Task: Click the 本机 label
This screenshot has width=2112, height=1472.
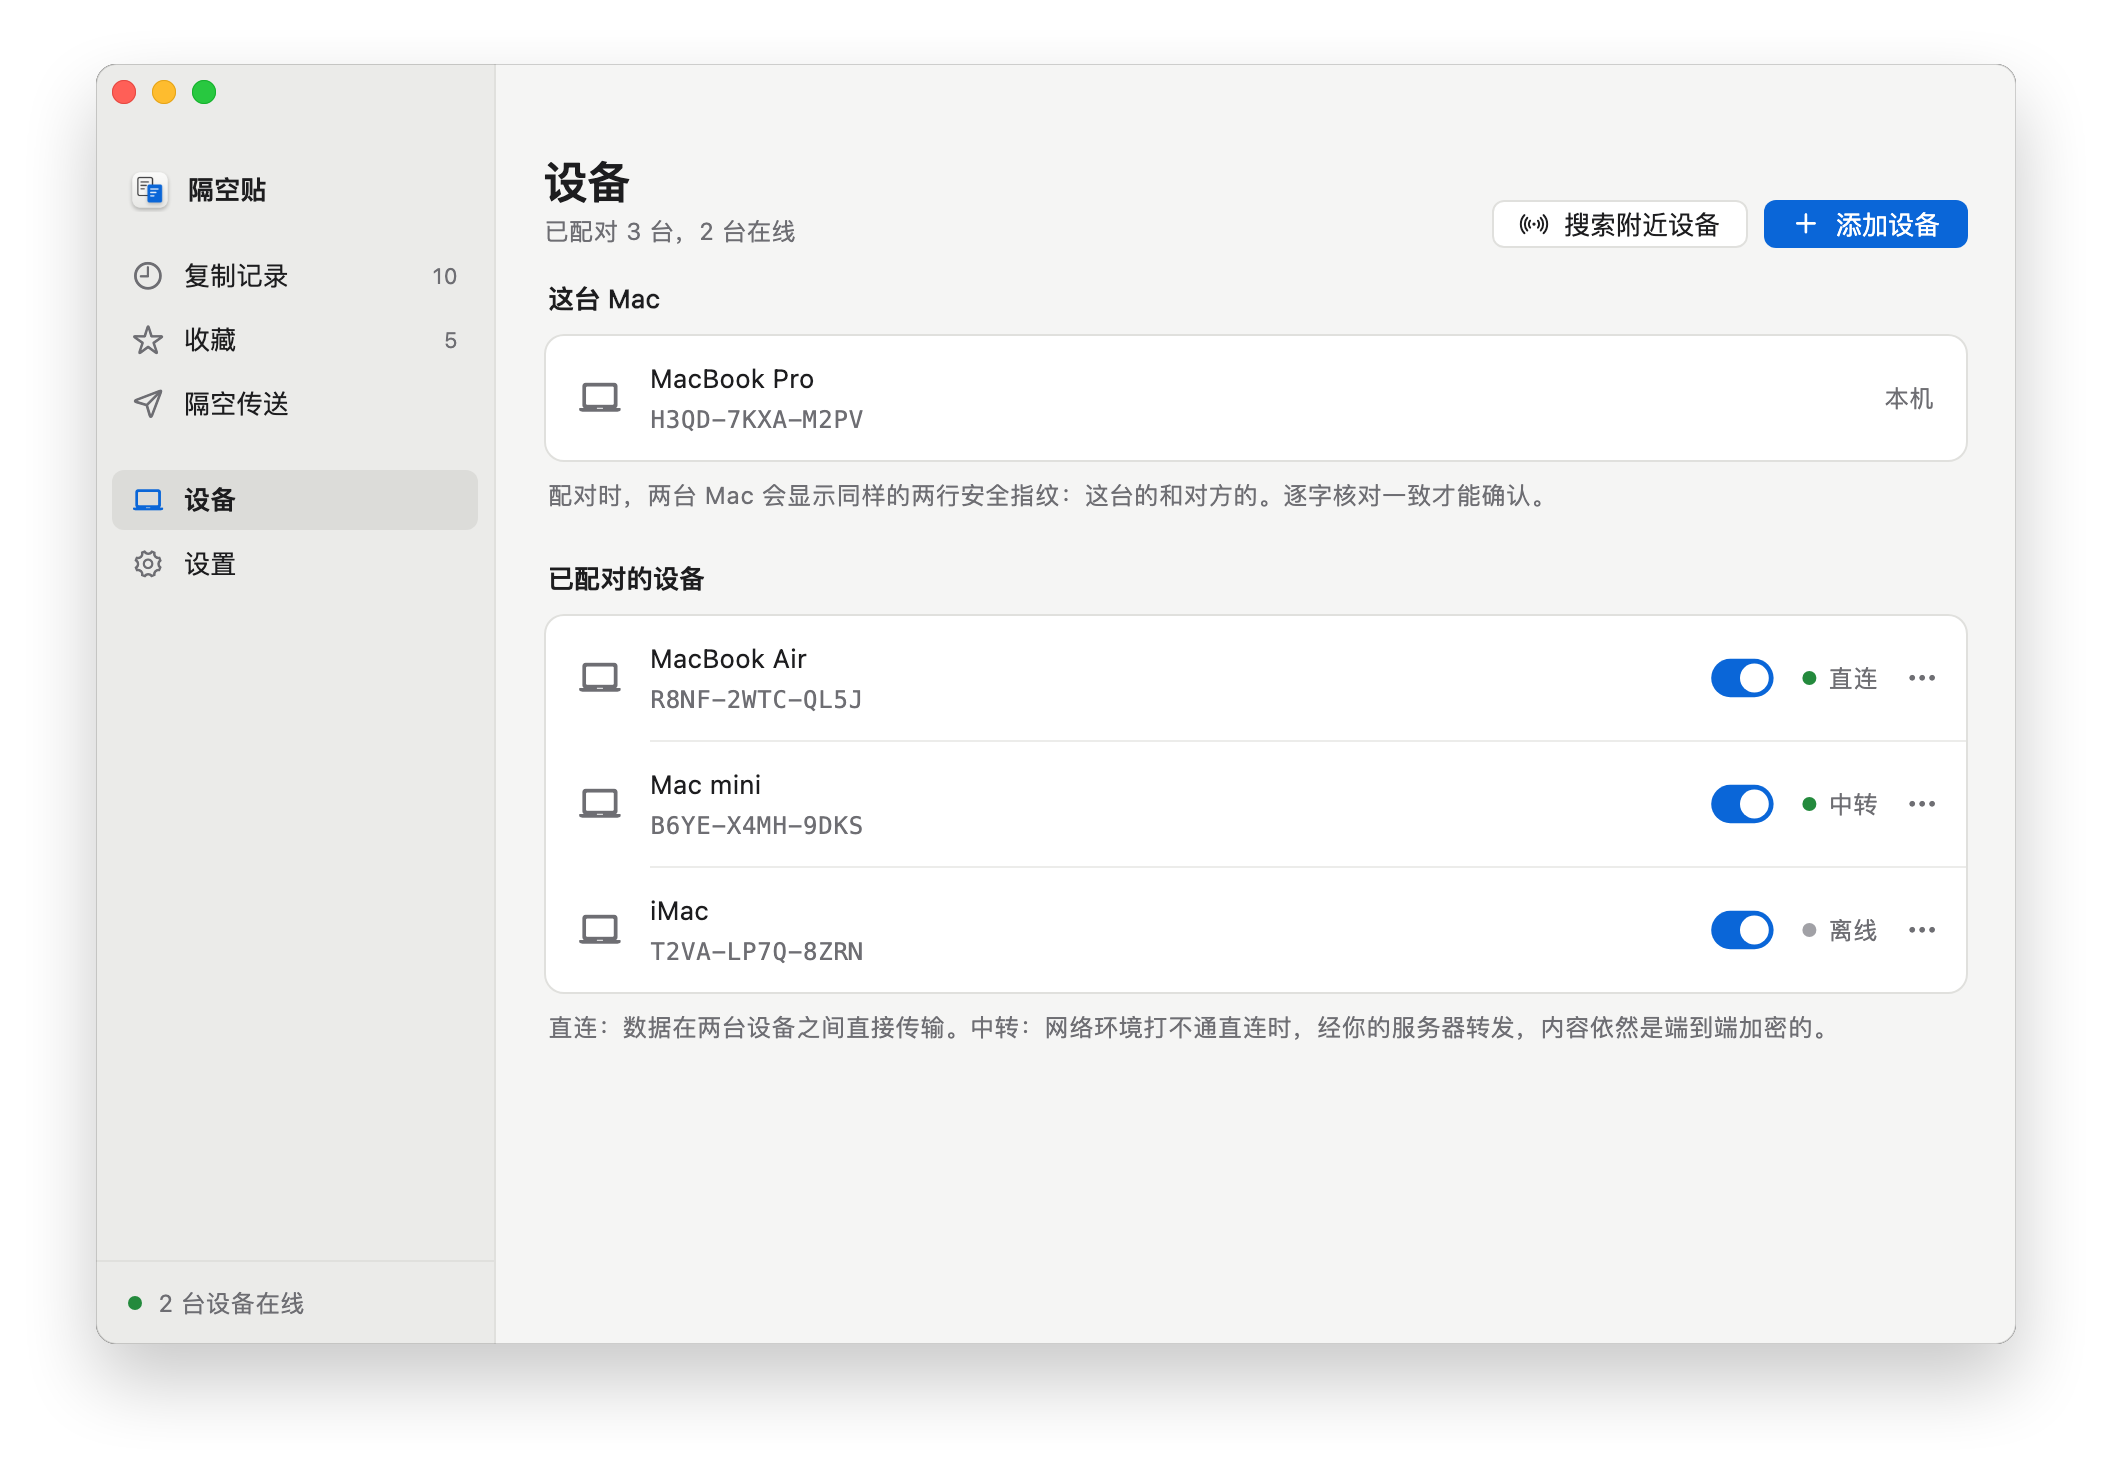Action: pos(1909,399)
